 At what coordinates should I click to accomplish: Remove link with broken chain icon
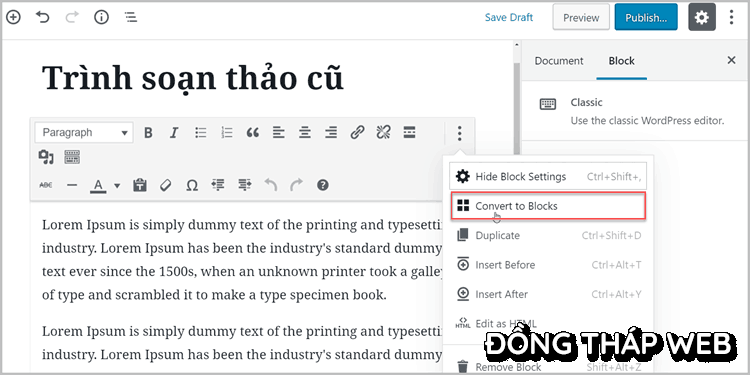click(x=383, y=132)
